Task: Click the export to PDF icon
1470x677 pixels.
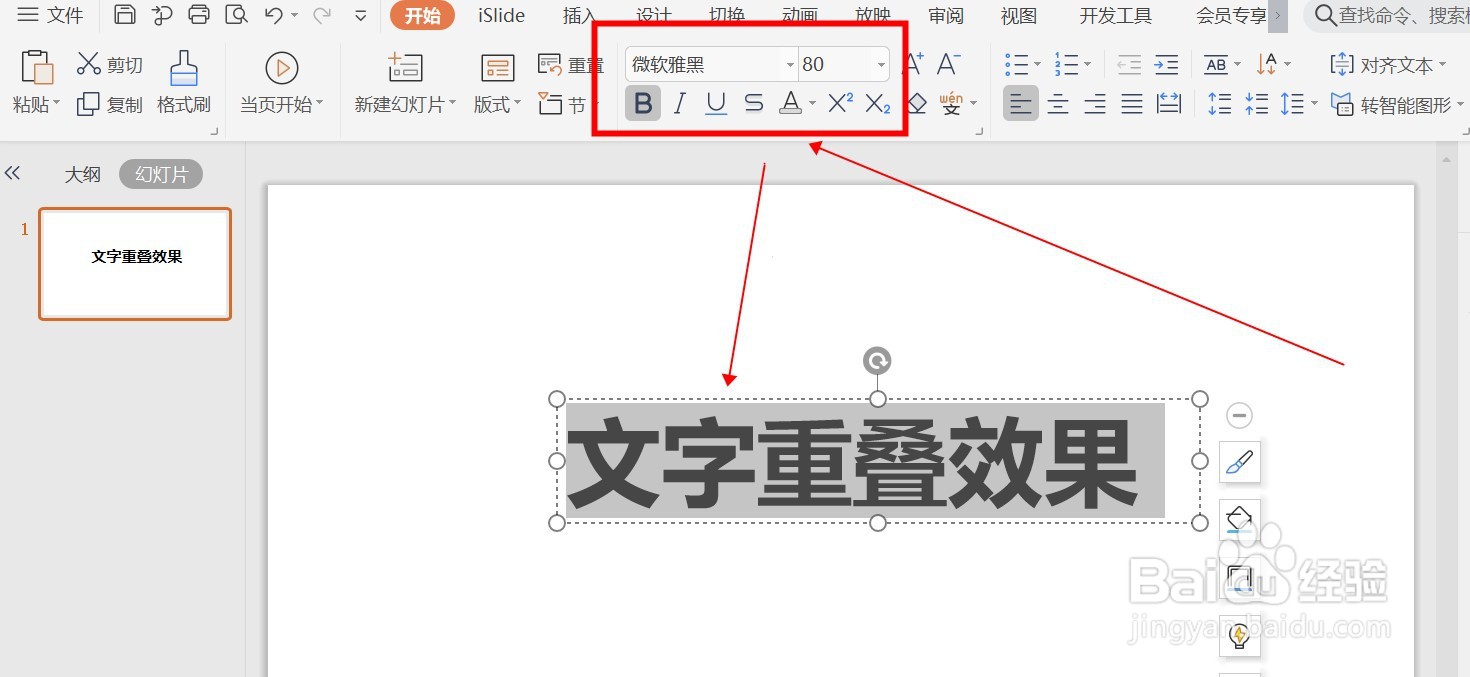Action: [162, 15]
